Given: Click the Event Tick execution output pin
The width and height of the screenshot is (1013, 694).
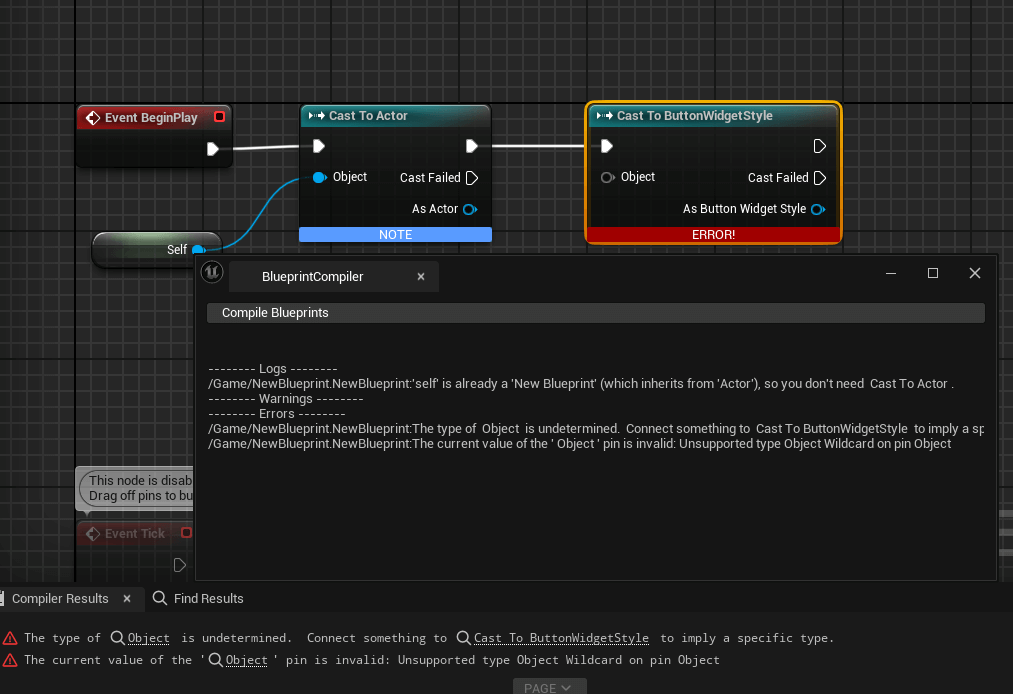Looking at the screenshot, I should tap(180, 565).
